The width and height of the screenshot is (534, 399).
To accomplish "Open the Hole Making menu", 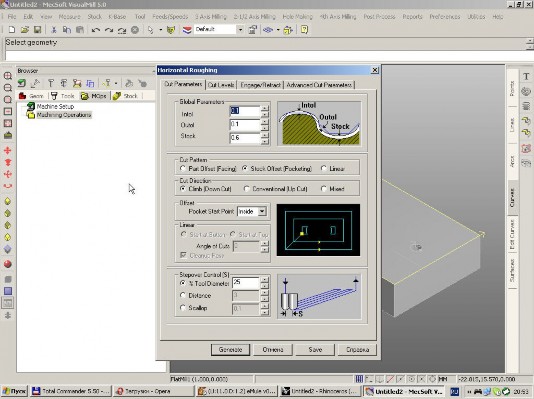I will (297, 17).
